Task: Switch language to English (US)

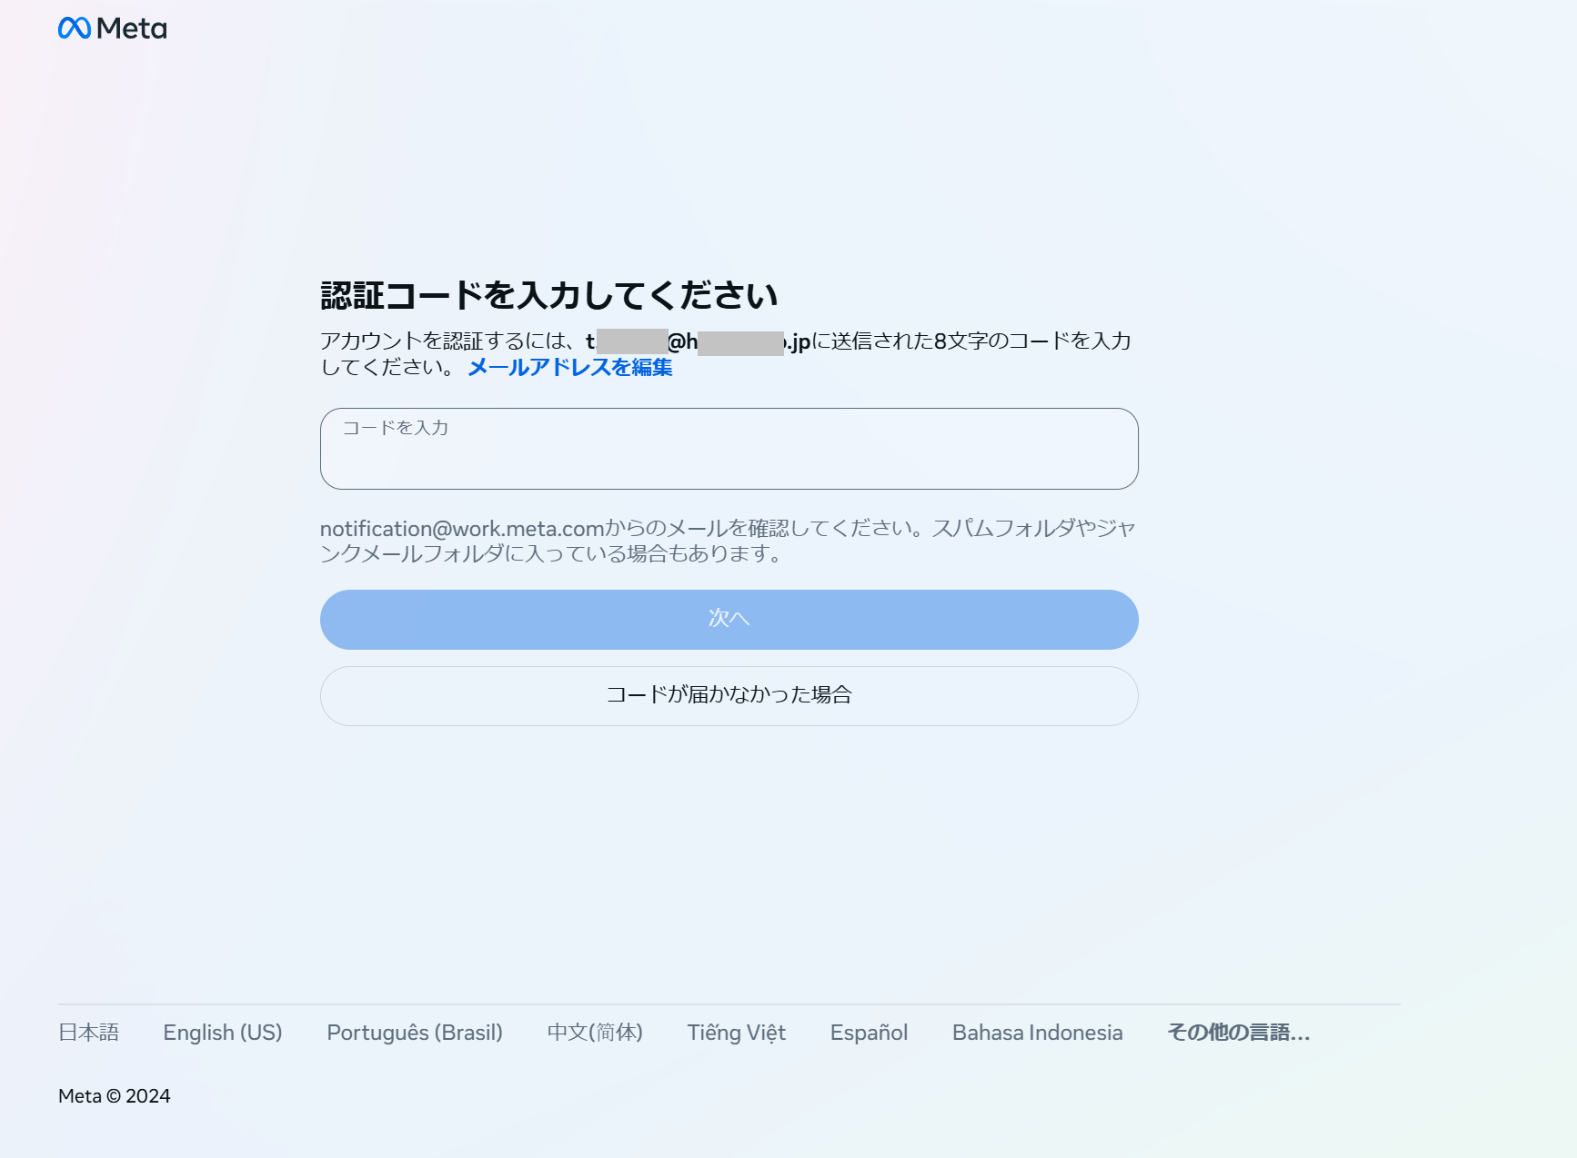Action: pyautogui.click(x=222, y=1032)
